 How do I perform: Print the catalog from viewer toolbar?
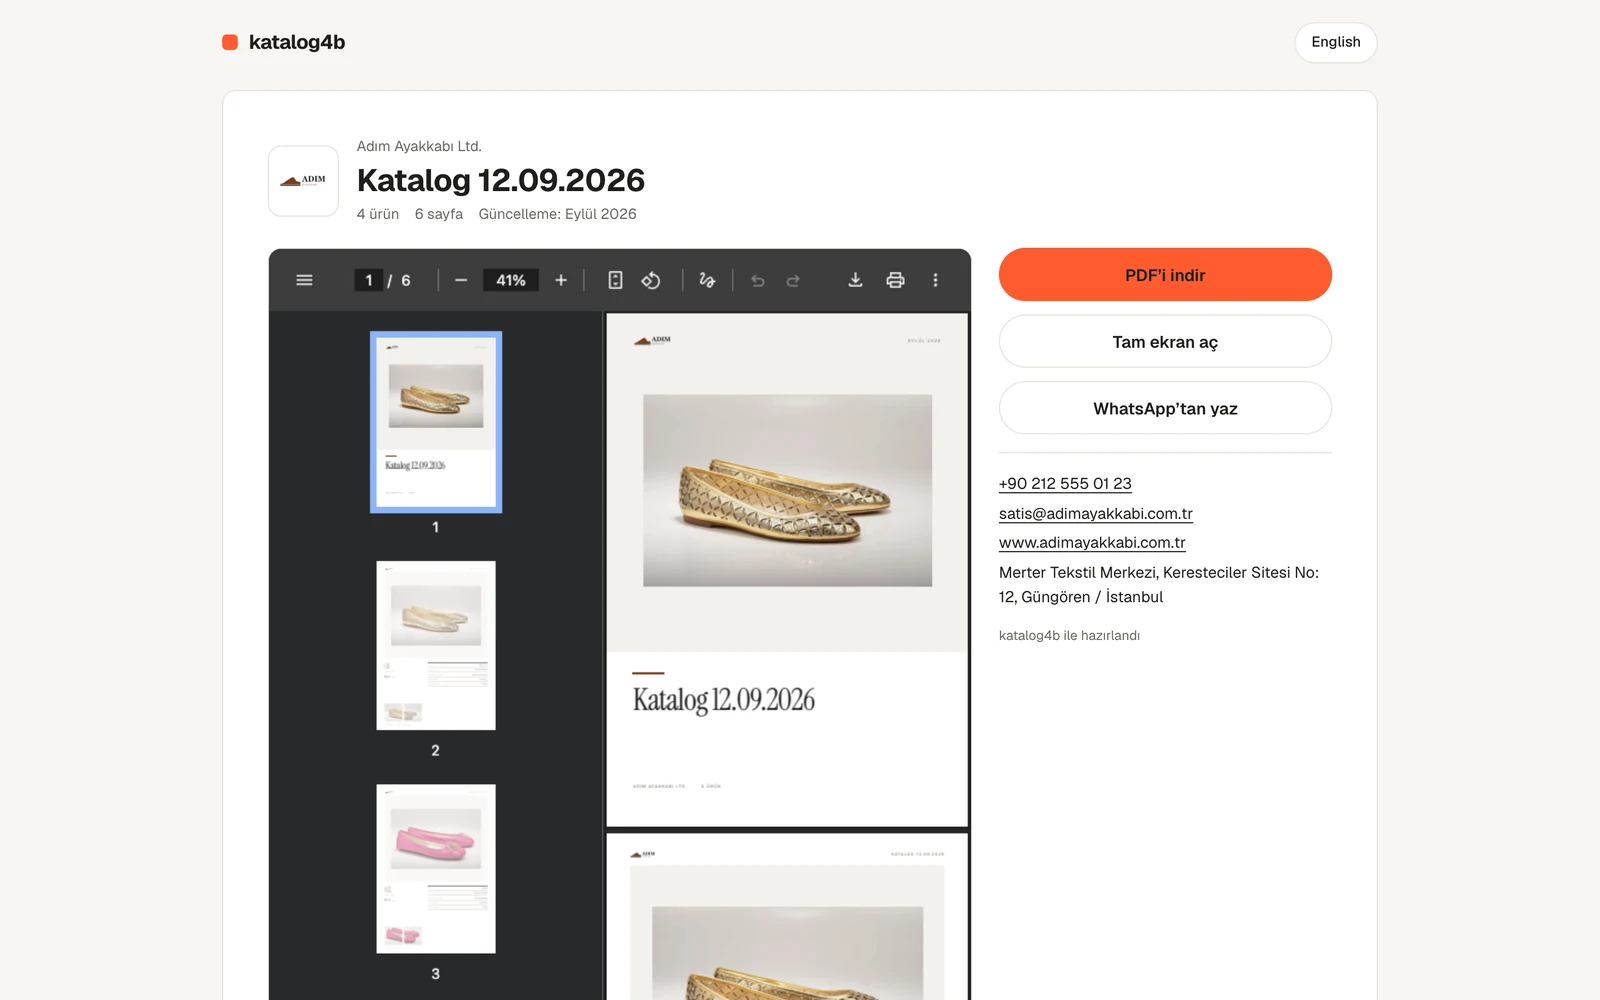(x=895, y=280)
